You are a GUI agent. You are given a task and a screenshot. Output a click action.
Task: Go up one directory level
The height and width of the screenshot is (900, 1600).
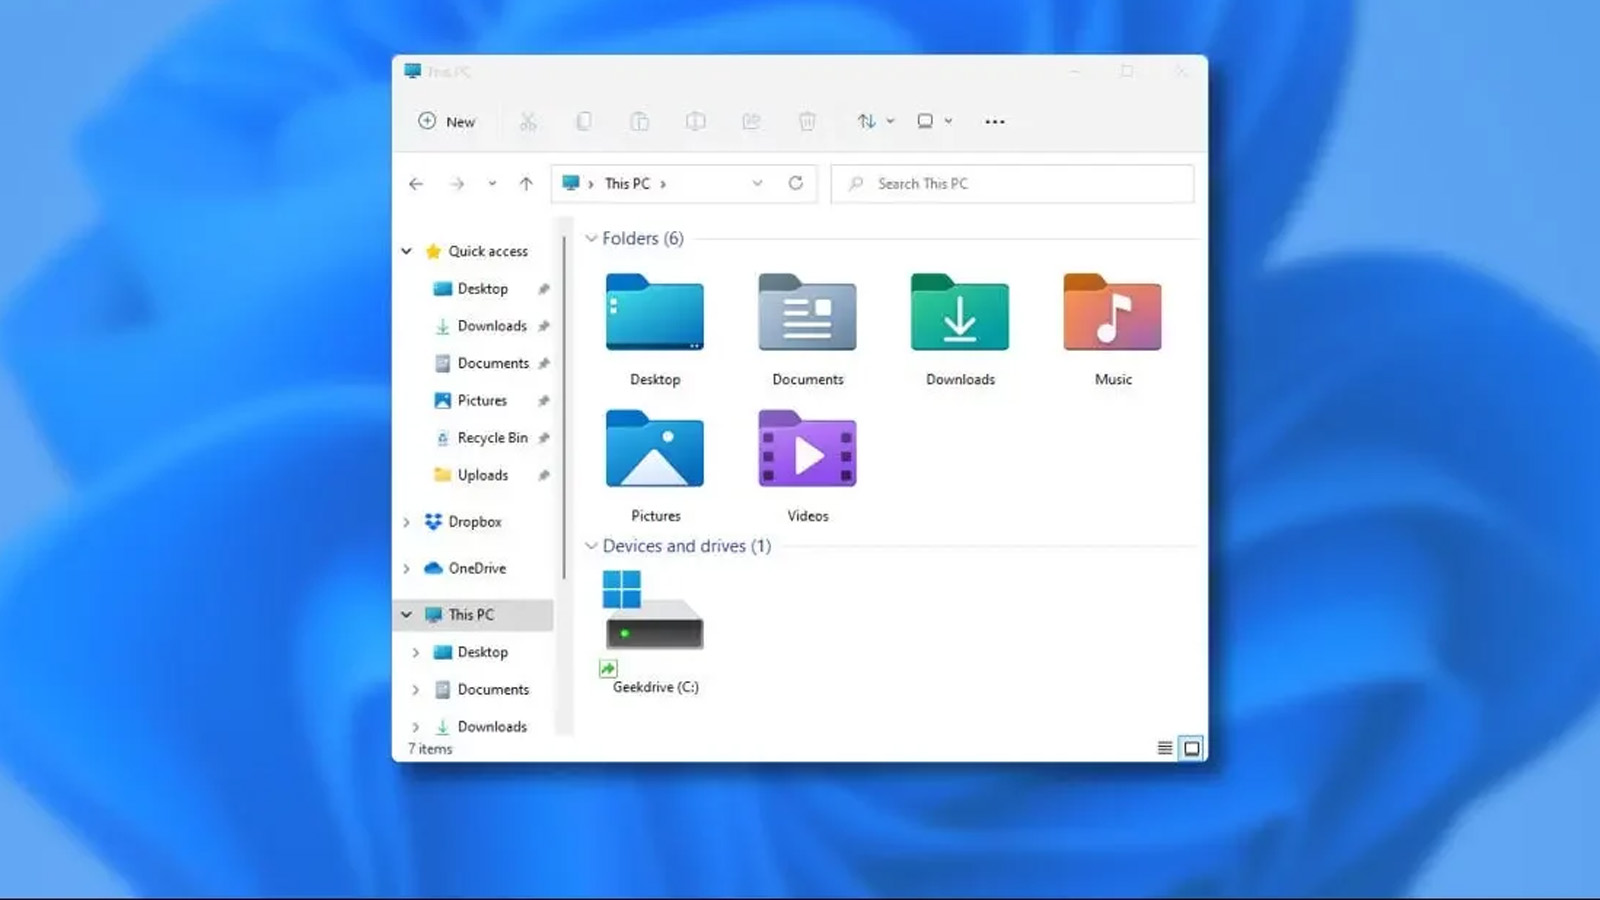coord(526,183)
